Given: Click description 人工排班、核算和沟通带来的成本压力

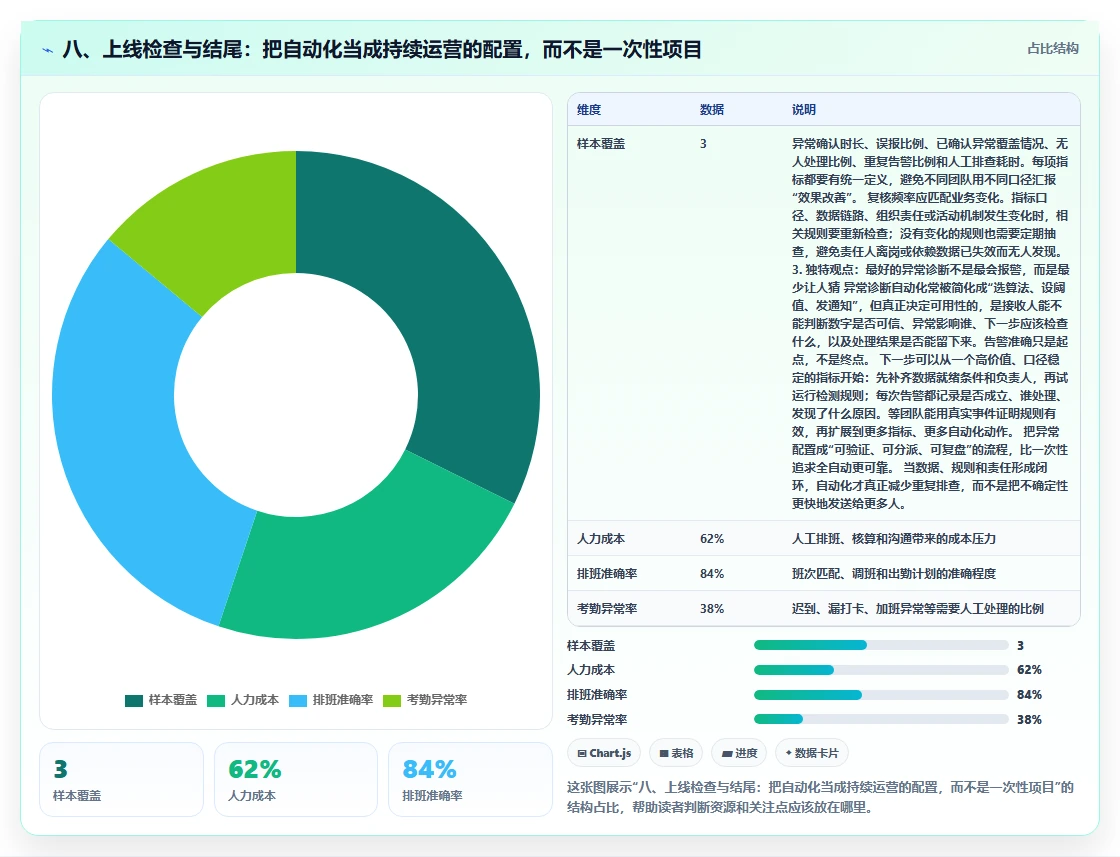Looking at the screenshot, I should [x=894, y=538].
